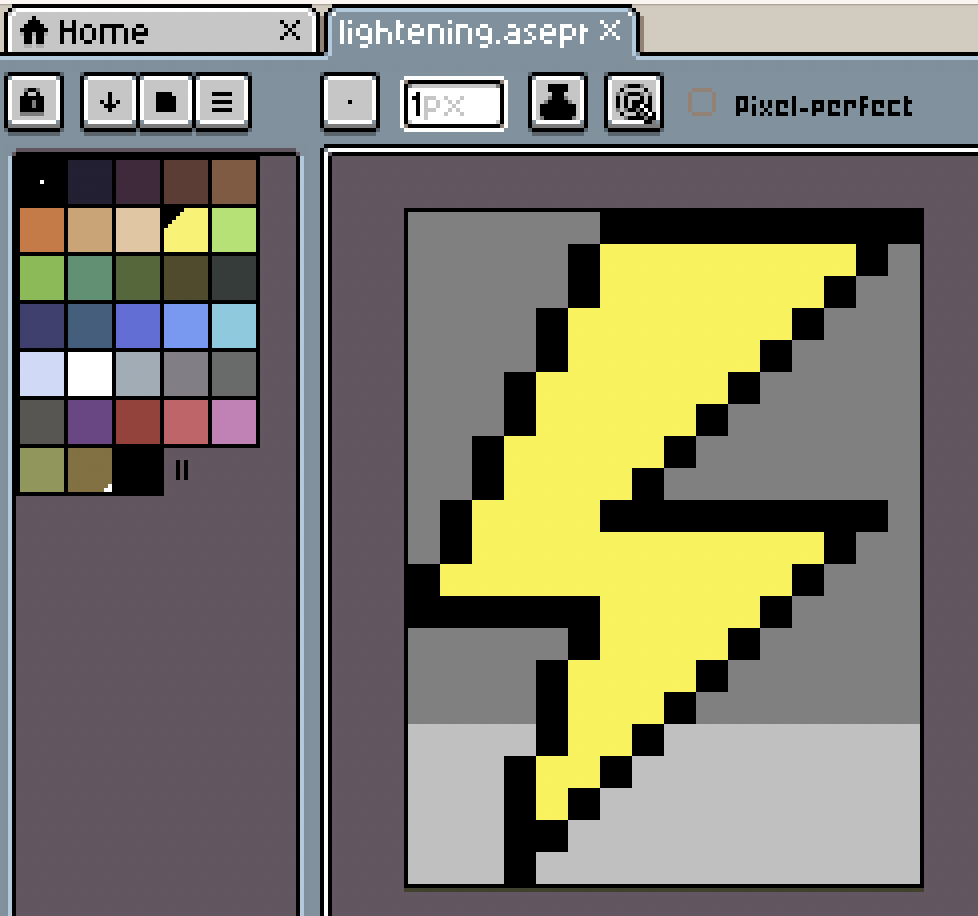Select the black palette swatch with dot

[x=42, y=181]
